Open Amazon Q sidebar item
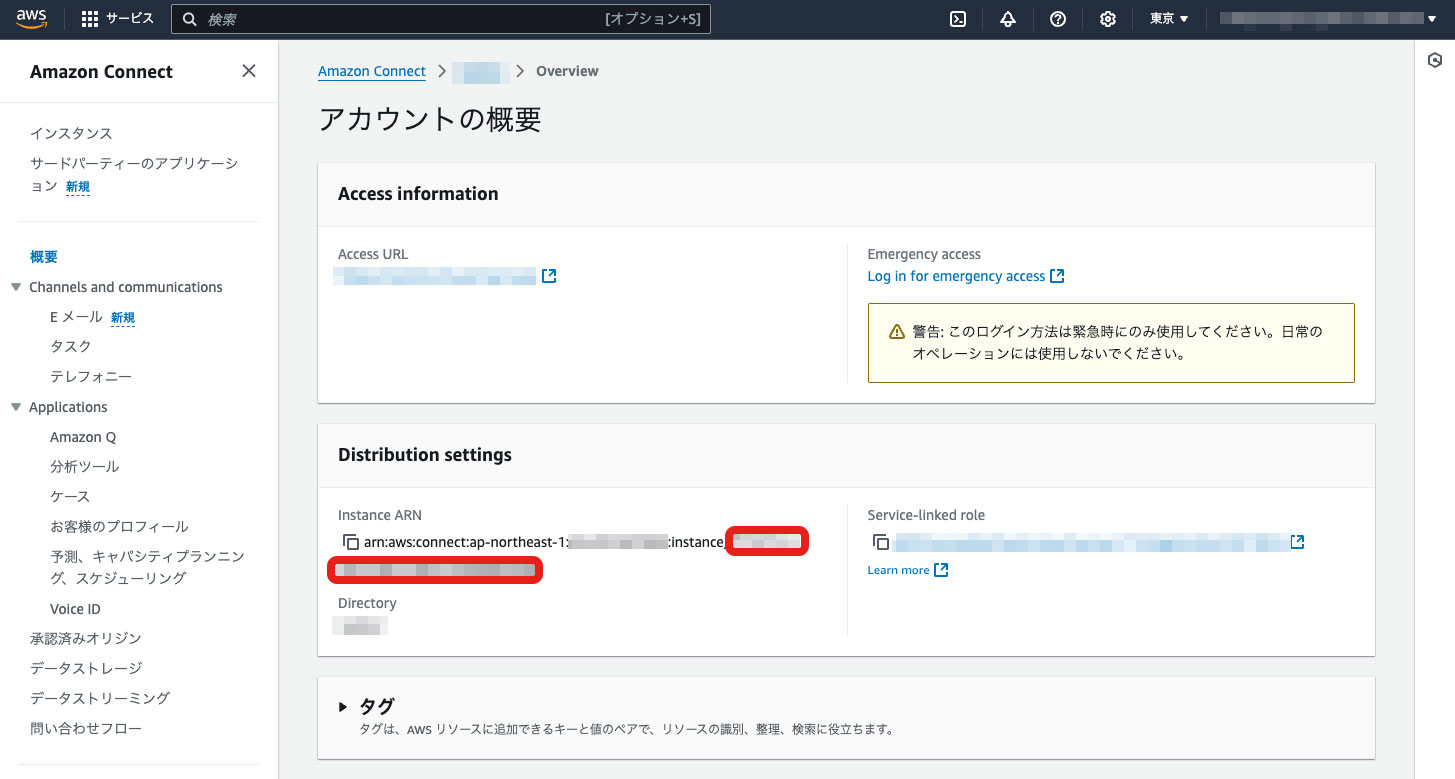Image resolution: width=1455 pixels, height=779 pixels. [x=83, y=437]
